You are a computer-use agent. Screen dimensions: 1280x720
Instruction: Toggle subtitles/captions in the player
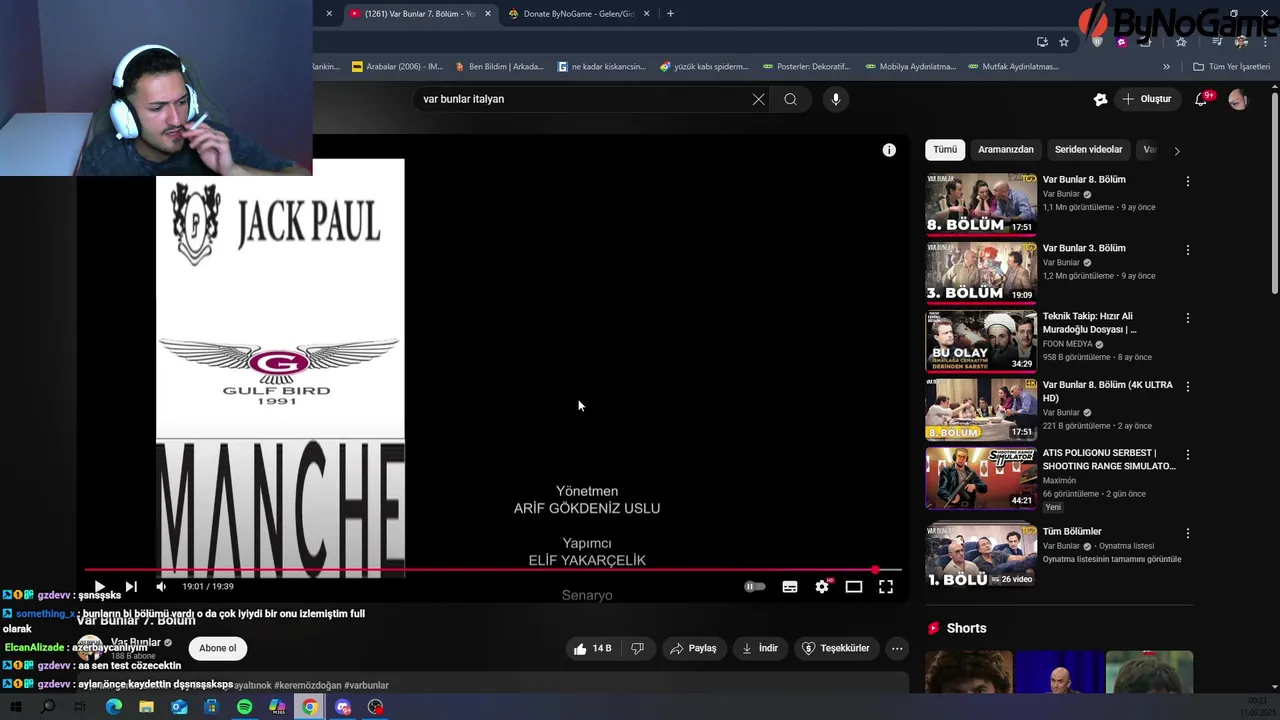(790, 587)
